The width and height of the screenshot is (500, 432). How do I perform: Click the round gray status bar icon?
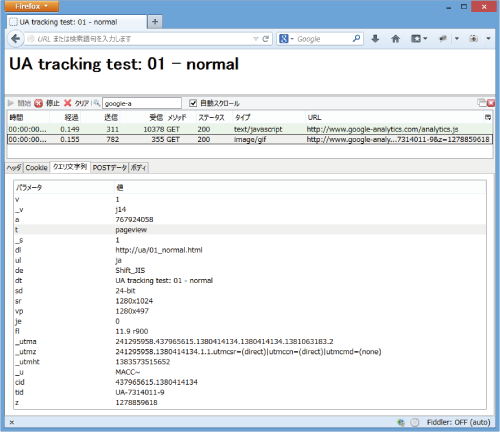click(415, 422)
